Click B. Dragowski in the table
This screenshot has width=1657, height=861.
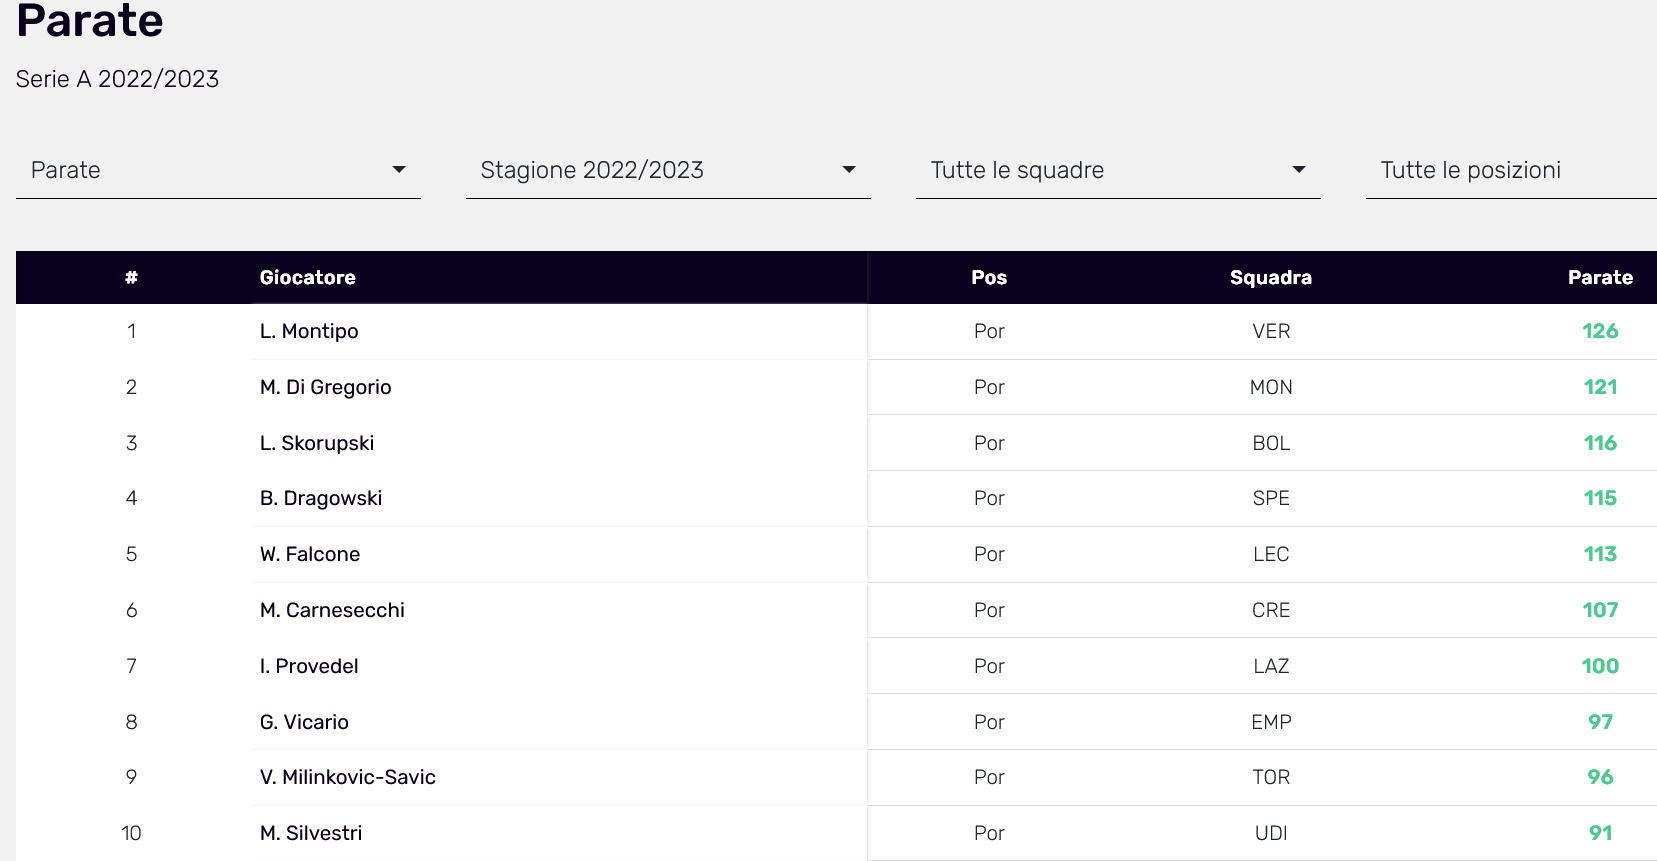click(321, 499)
